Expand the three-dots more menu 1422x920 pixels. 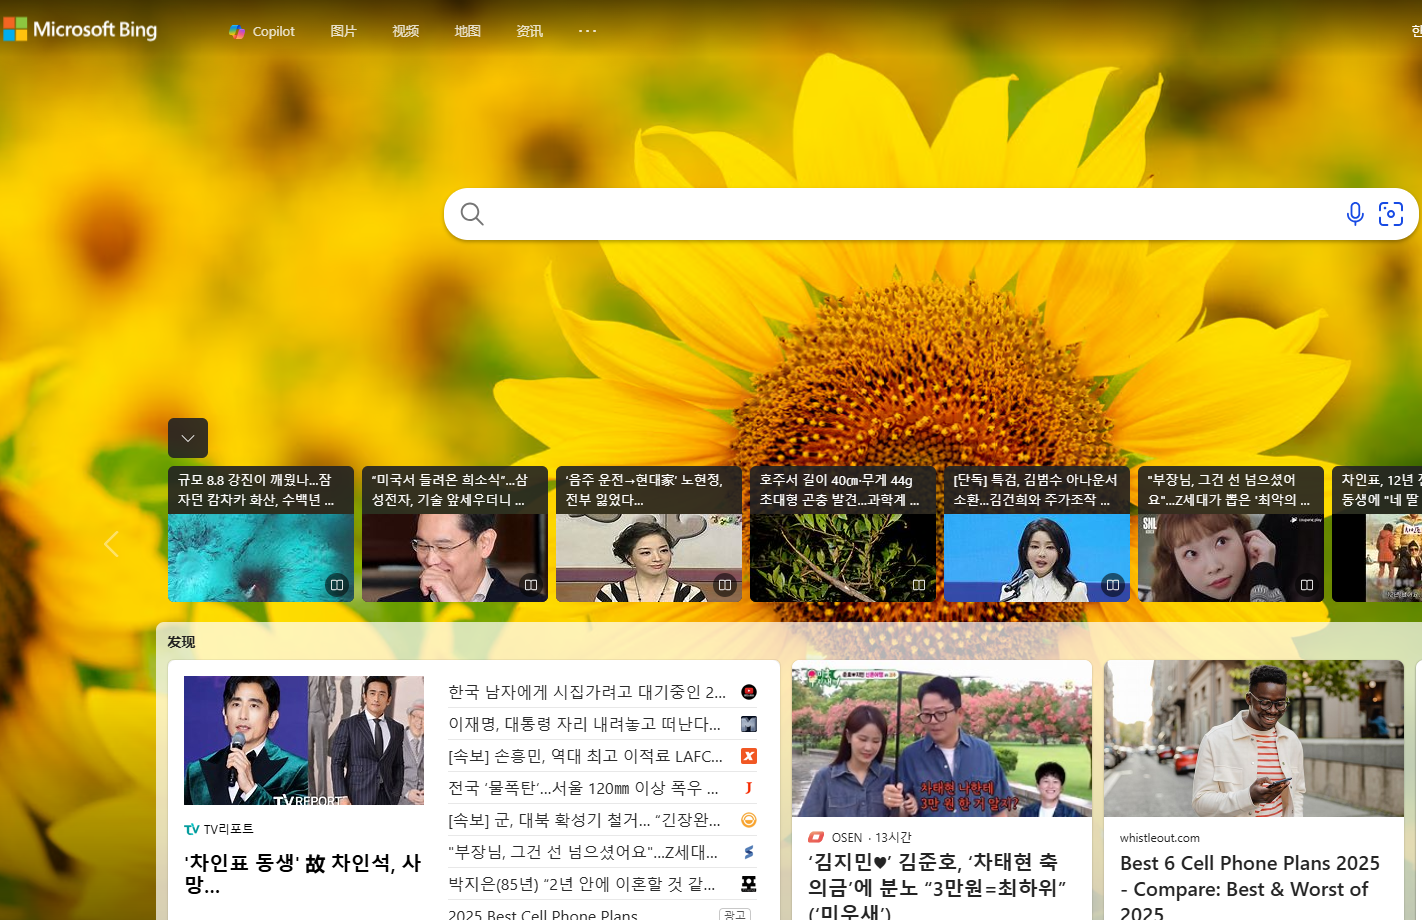pyautogui.click(x=587, y=31)
